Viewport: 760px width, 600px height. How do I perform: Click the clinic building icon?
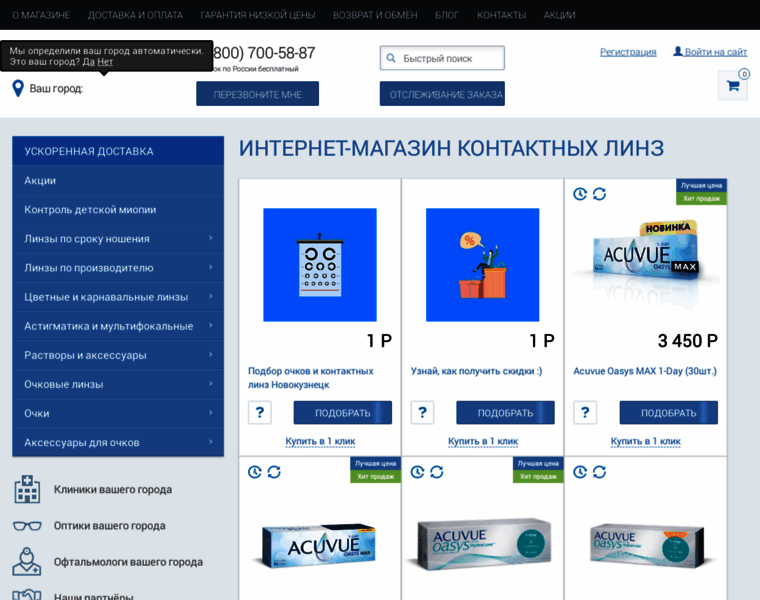(27, 489)
